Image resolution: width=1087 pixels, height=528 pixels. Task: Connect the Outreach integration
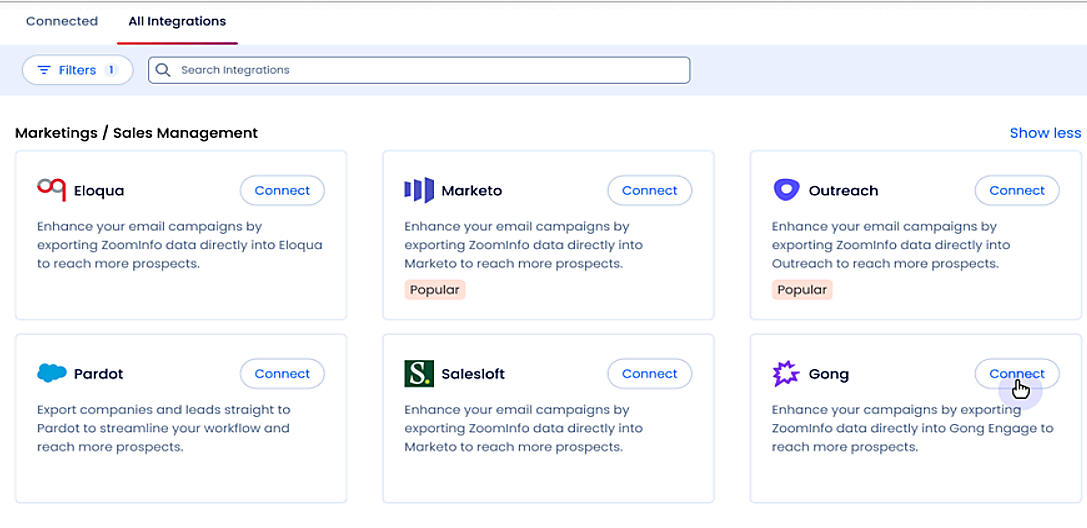tap(1017, 191)
